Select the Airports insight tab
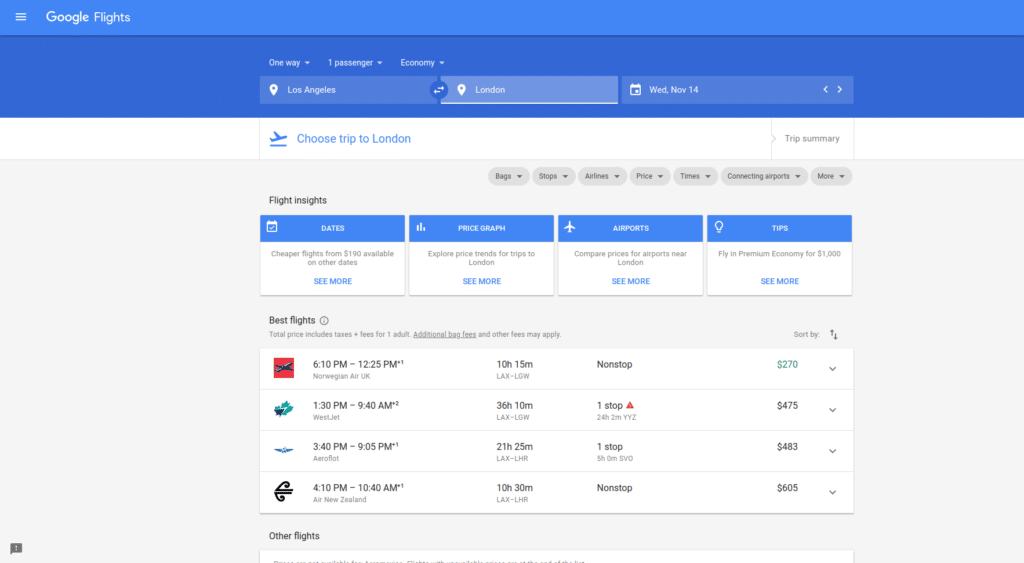 point(630,229)
